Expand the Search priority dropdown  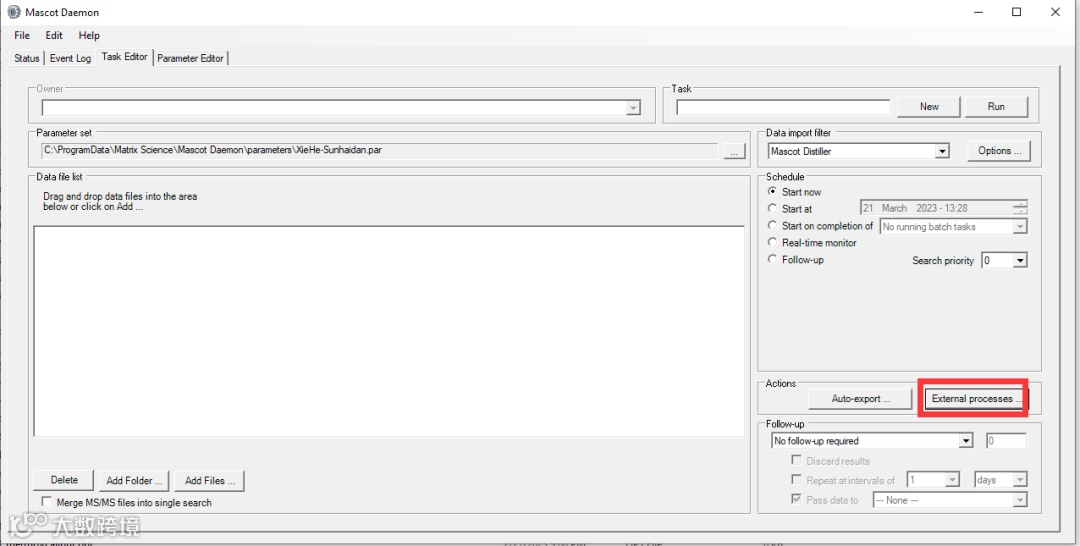coord(1020,260)
